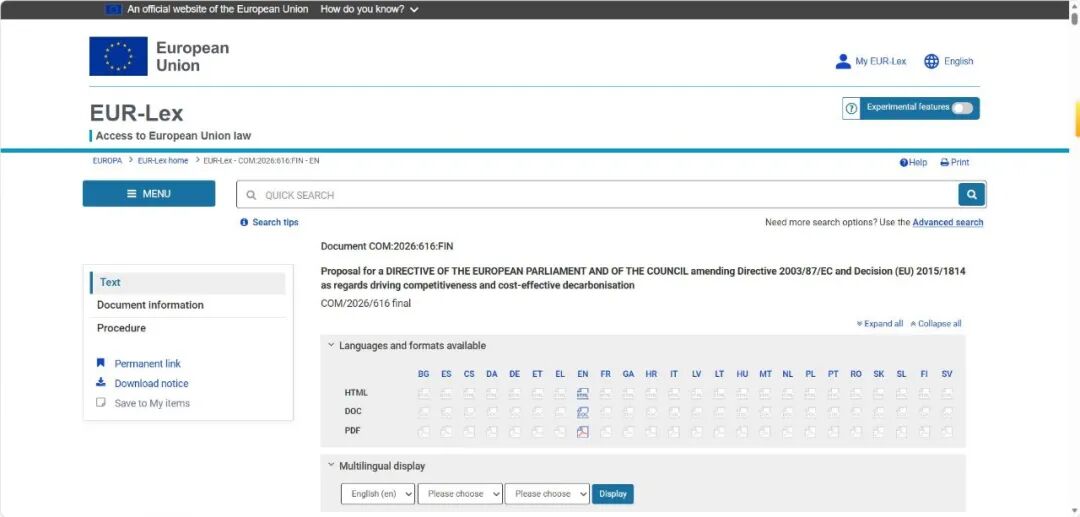Open the English DOC format icon
Image resolution: width=1080 pixels, height=517 pixels.
583,412
